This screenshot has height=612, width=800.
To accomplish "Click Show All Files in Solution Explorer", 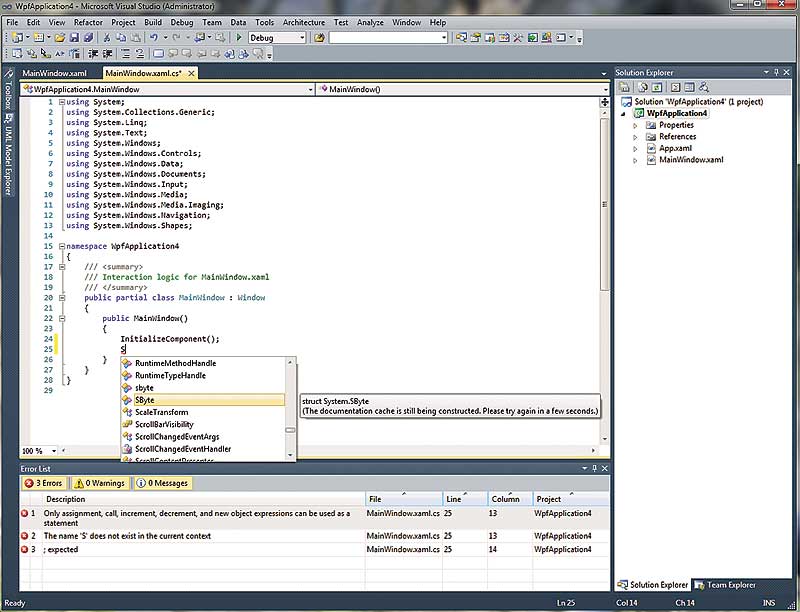I will pos(643,87).
